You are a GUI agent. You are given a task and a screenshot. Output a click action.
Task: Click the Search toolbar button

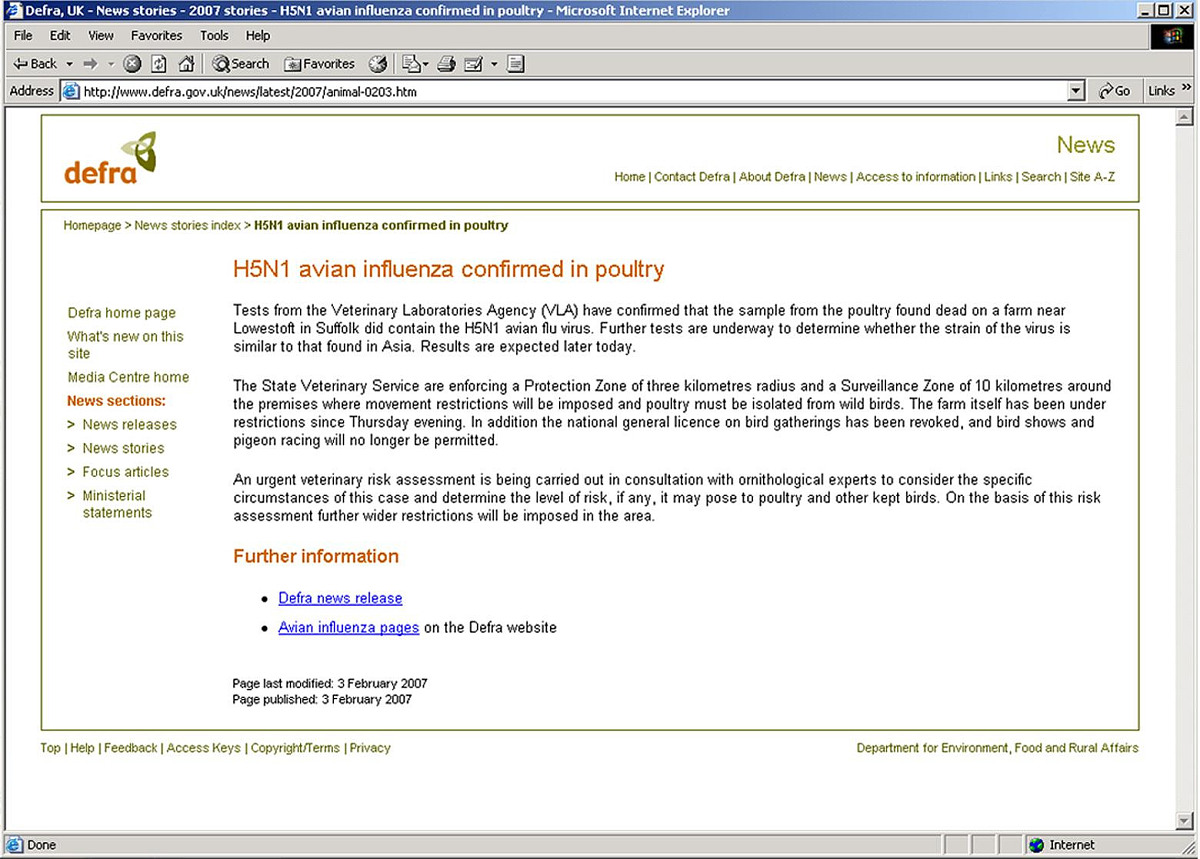(x=240, y=63)
